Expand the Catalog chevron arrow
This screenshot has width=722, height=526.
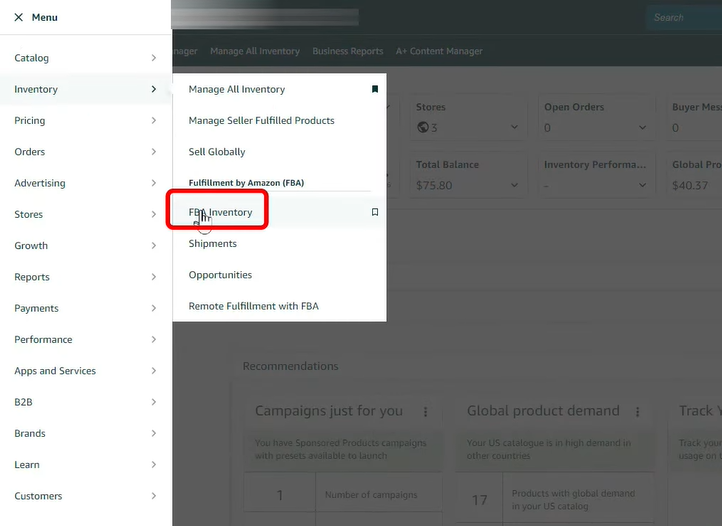(x=154, y=58)
